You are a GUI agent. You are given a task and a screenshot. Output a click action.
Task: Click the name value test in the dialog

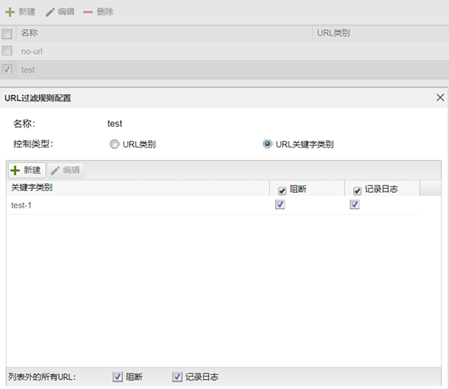(x=115, y=124)
